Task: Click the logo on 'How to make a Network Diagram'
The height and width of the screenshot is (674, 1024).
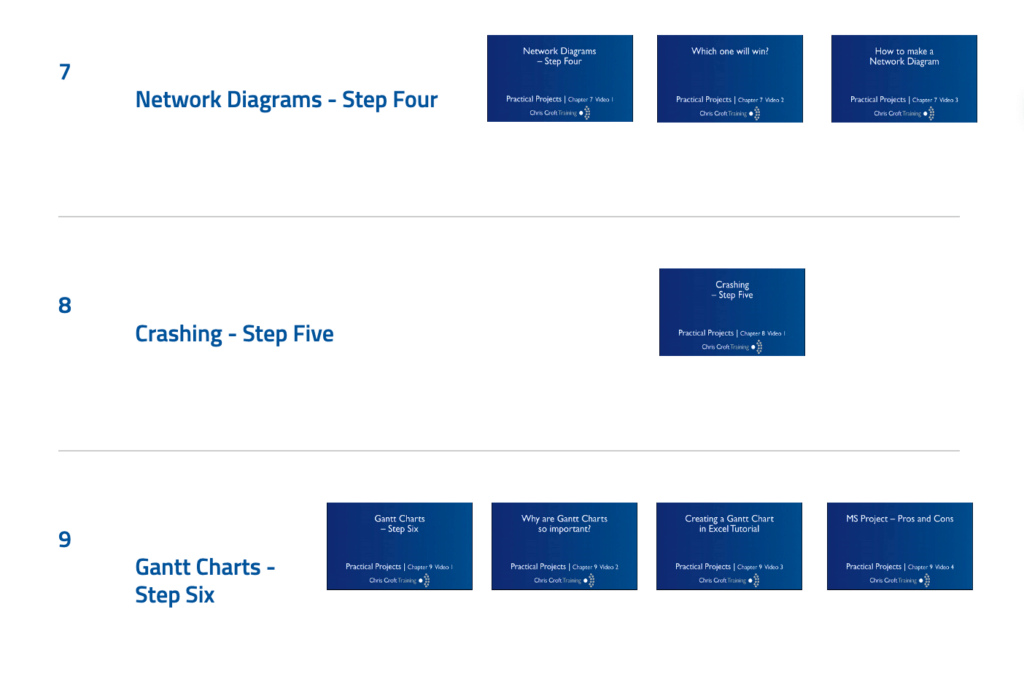Action: pyautogui.click(x=903, y=114)
